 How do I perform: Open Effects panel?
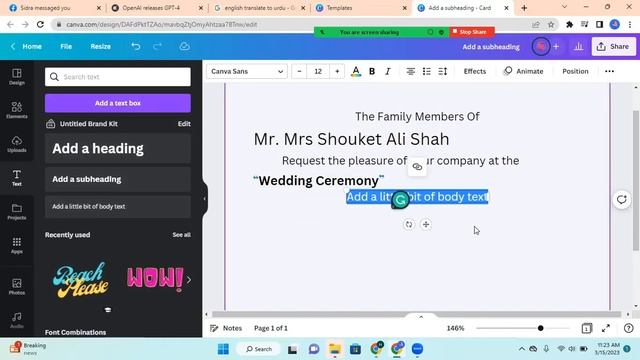475,71
